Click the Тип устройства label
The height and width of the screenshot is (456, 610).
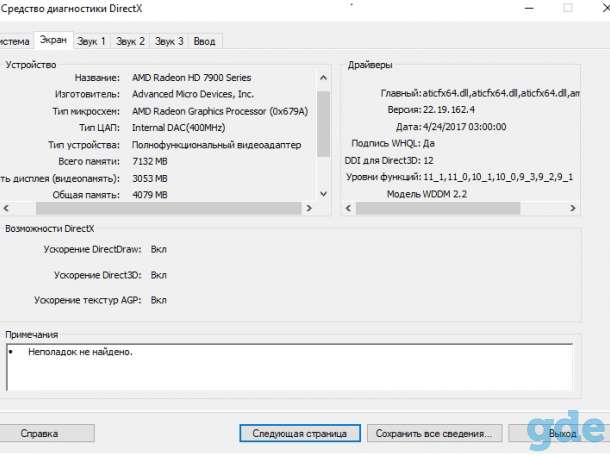pos(84,145)
